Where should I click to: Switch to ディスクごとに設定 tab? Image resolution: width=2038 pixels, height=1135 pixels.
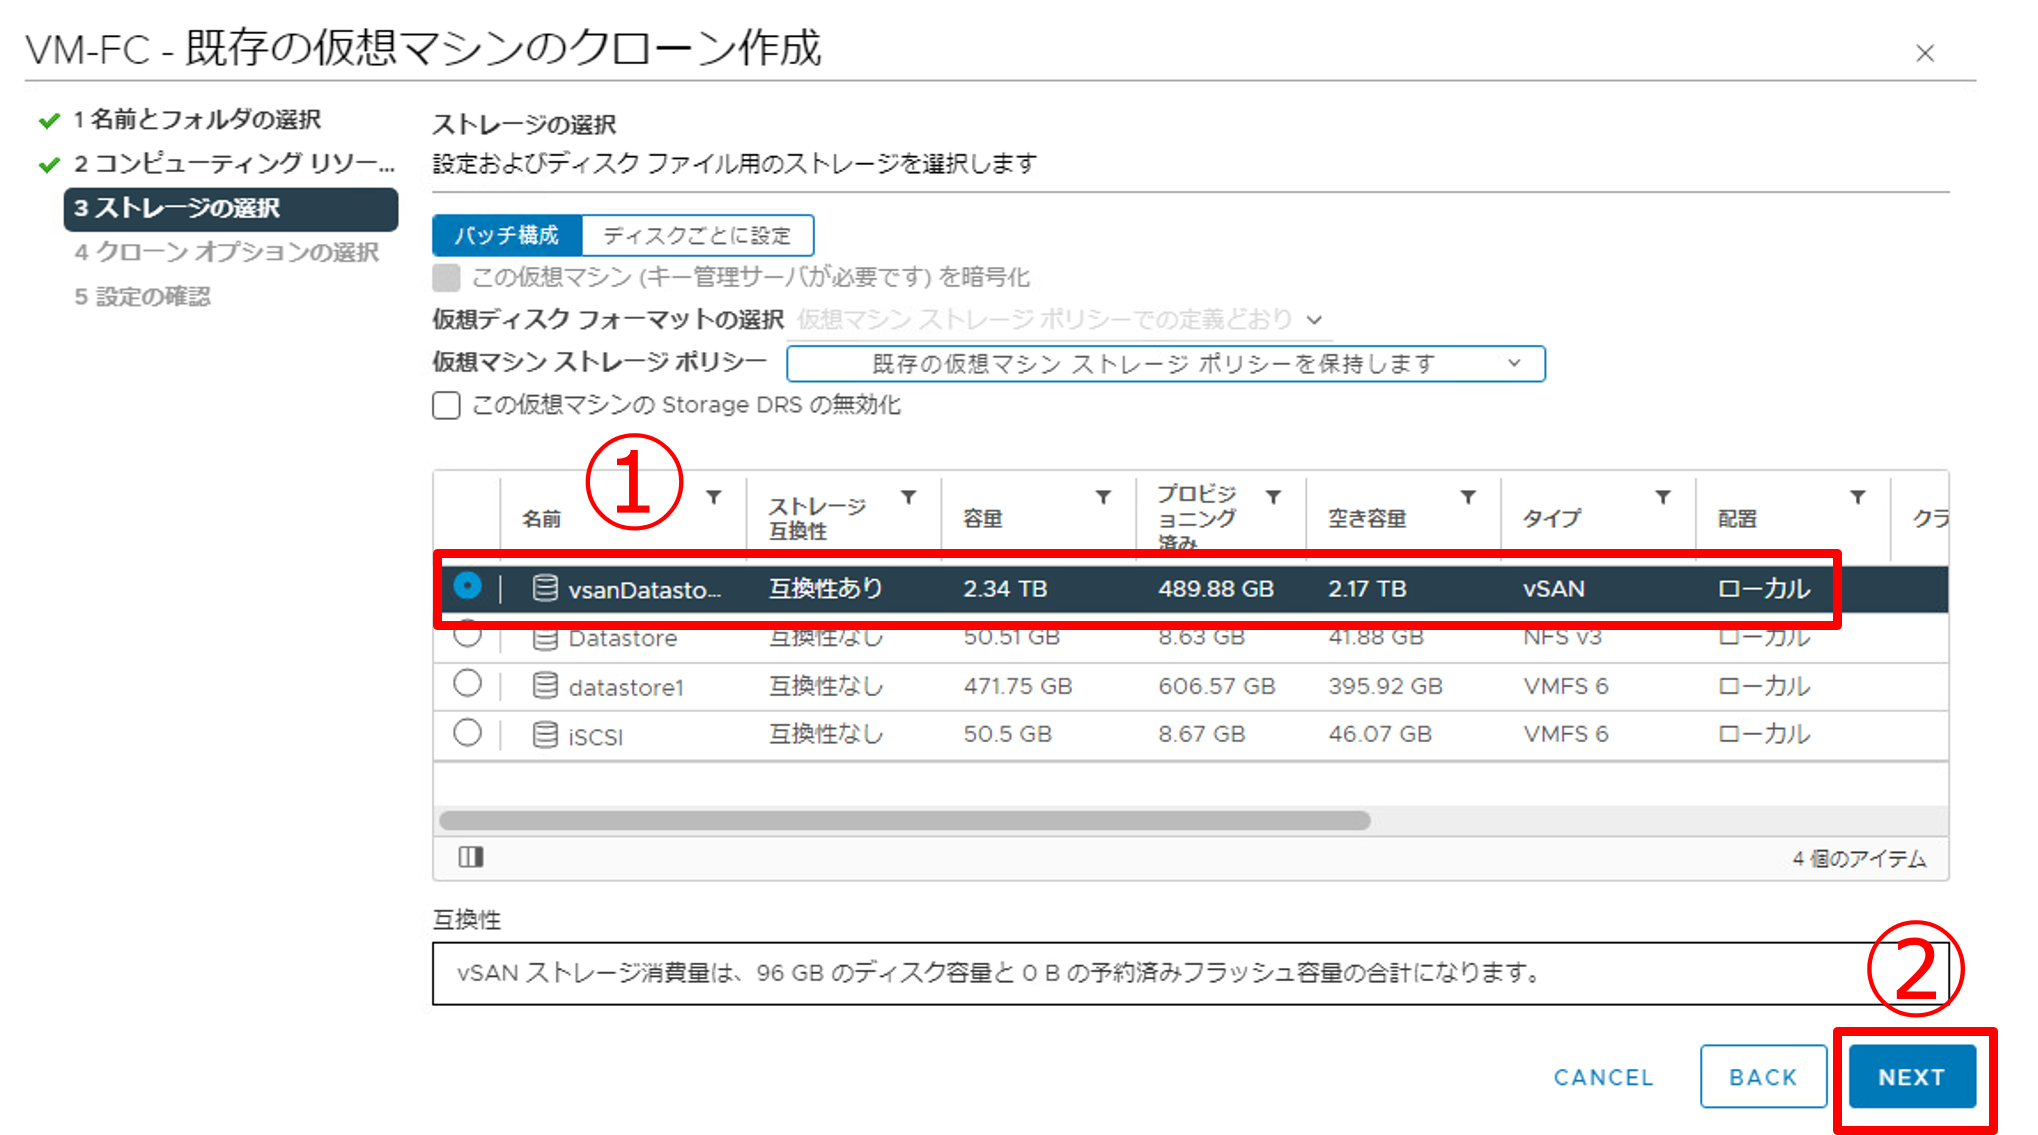click(x=697, y=236)
